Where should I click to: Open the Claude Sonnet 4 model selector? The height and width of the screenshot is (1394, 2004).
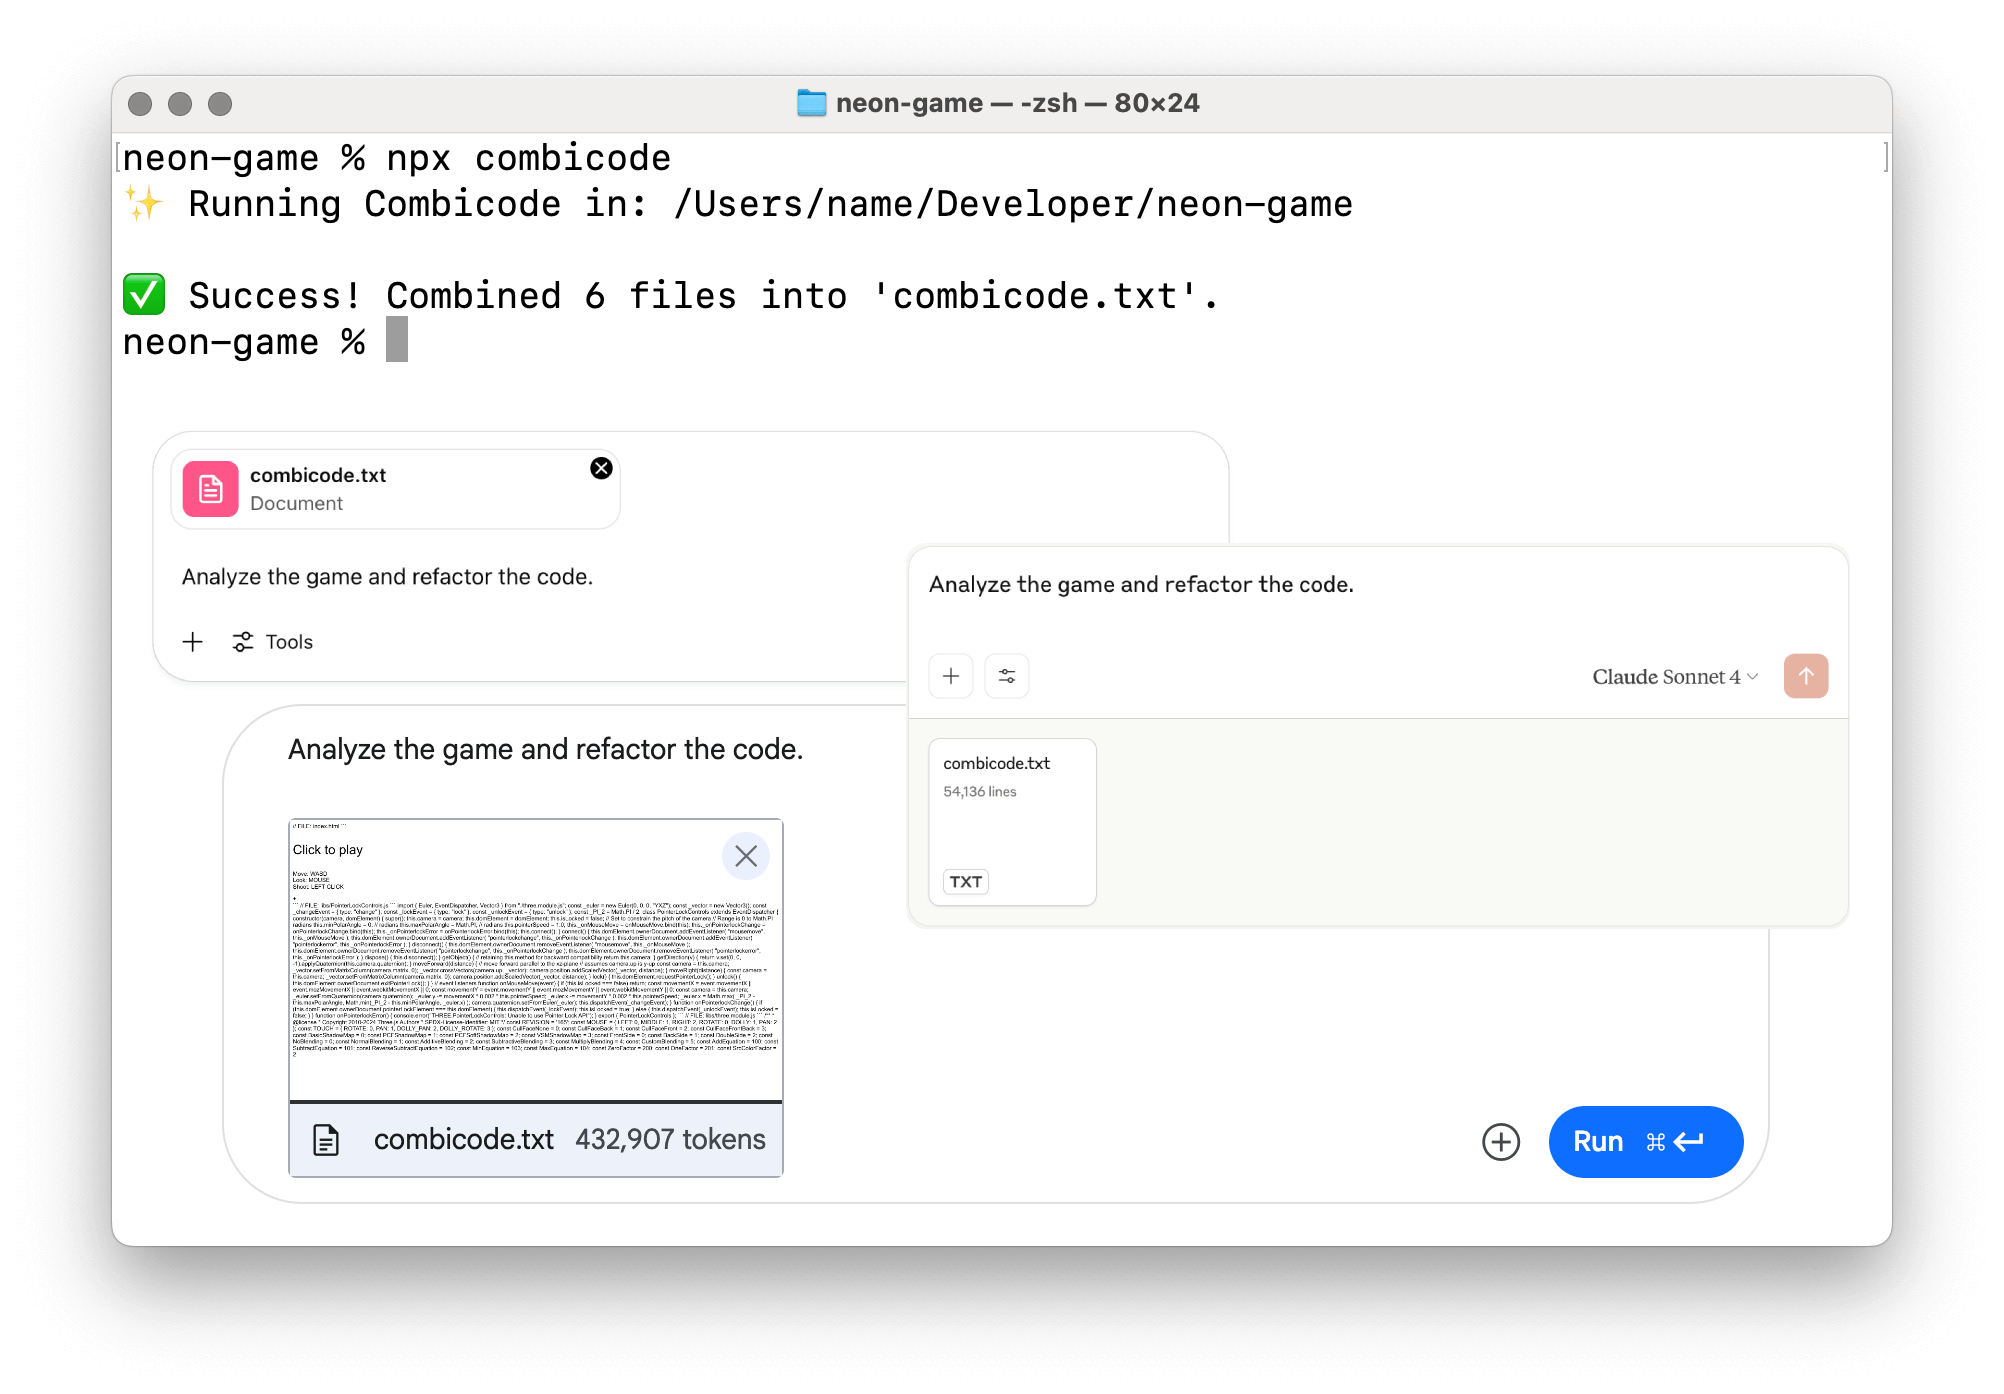pyautogui.click(x=1672, y=676)
